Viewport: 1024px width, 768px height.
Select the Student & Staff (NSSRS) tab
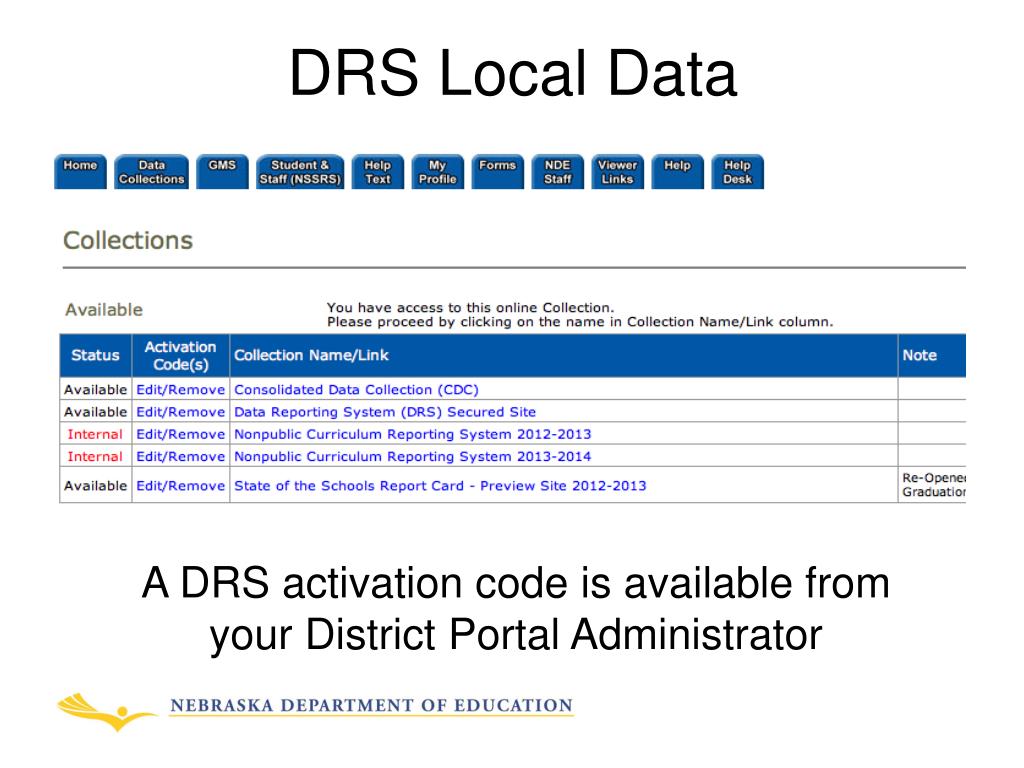click(300, 172)
